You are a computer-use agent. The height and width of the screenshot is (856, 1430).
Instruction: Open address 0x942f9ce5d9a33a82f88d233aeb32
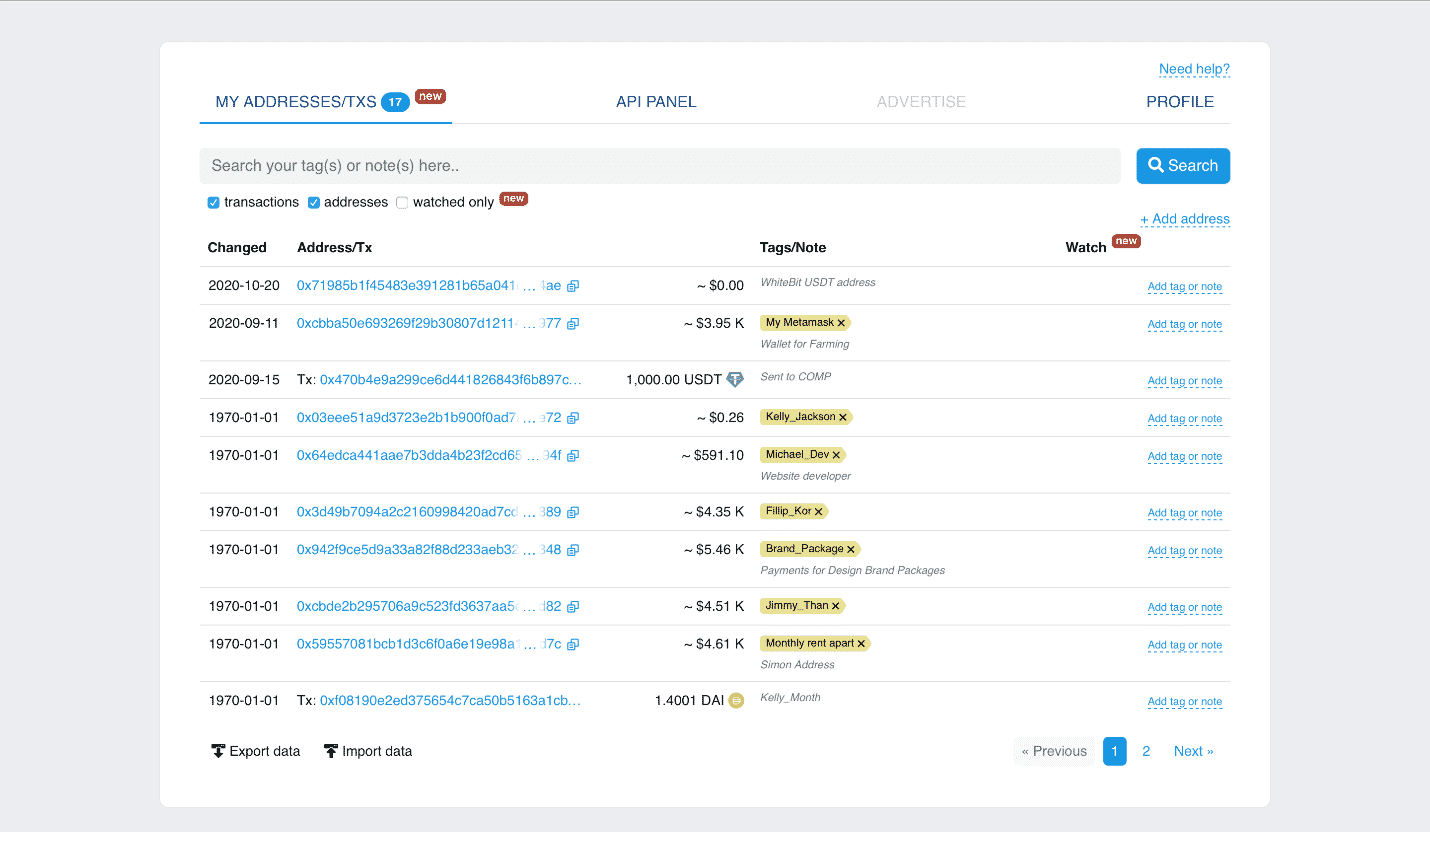(x=429, y=550)
